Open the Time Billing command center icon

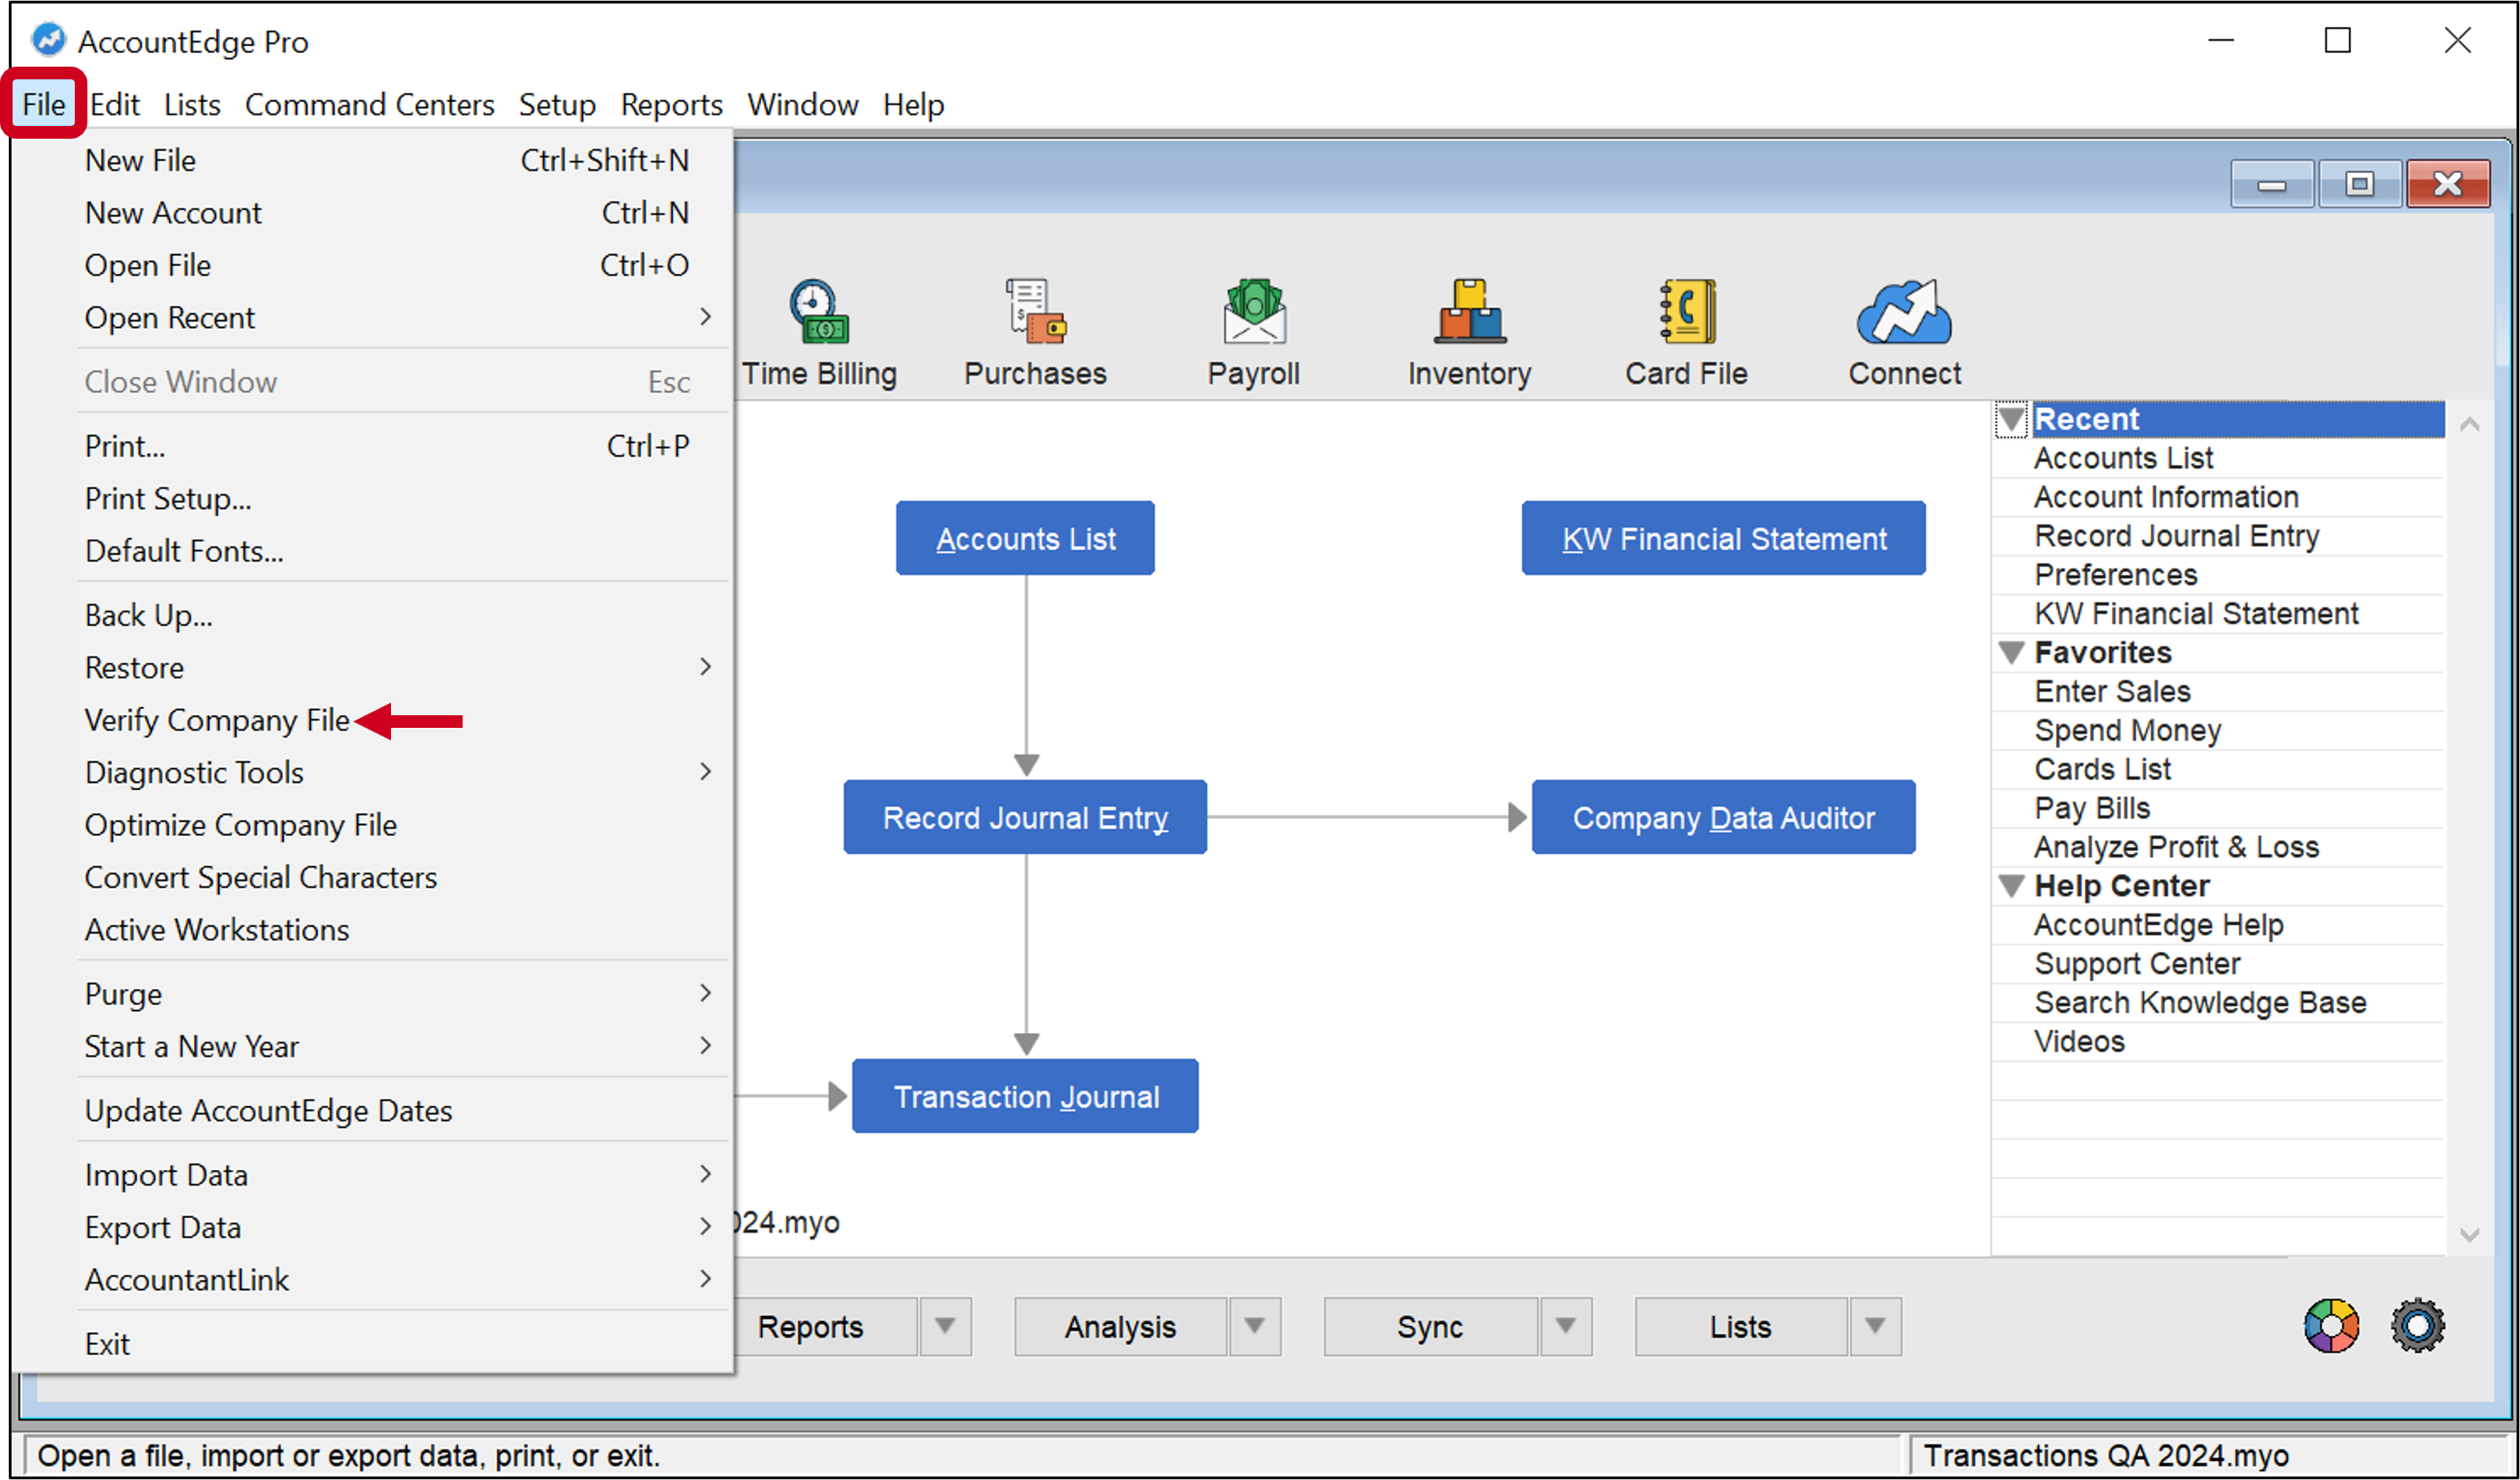[818, 312]
